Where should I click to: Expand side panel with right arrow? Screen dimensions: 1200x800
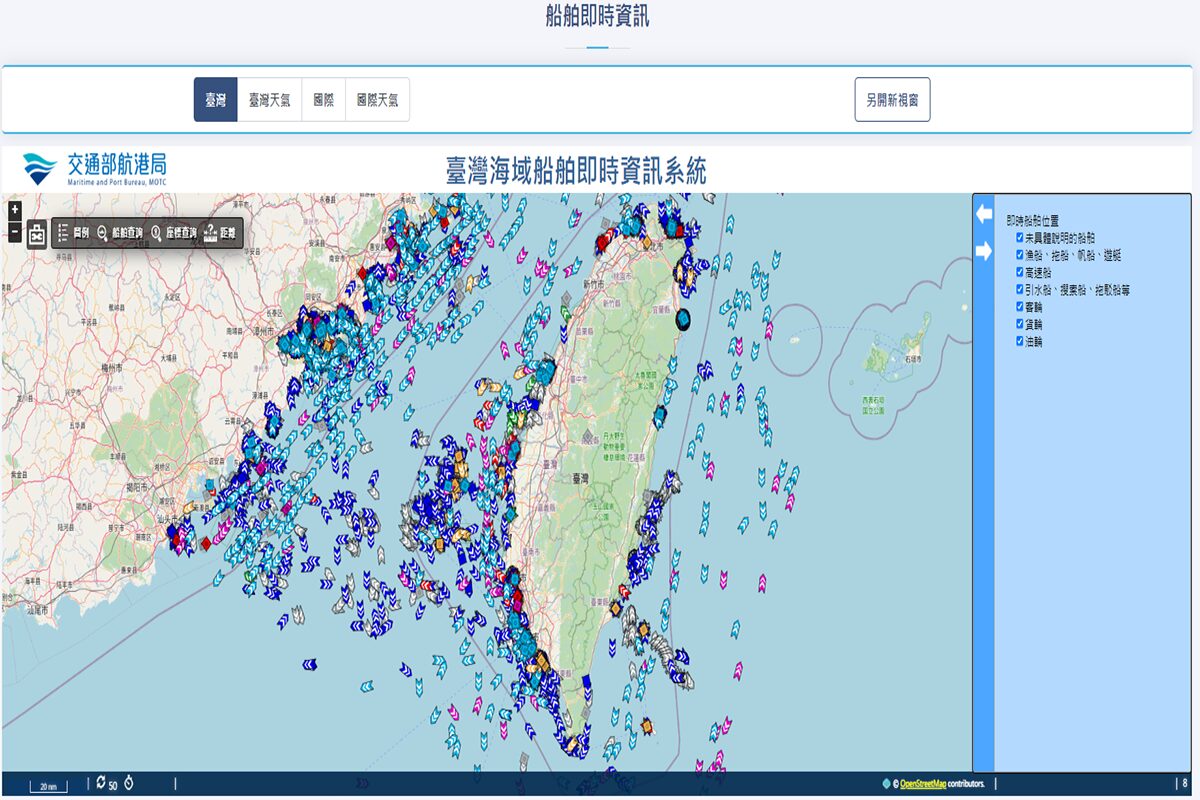984,251
